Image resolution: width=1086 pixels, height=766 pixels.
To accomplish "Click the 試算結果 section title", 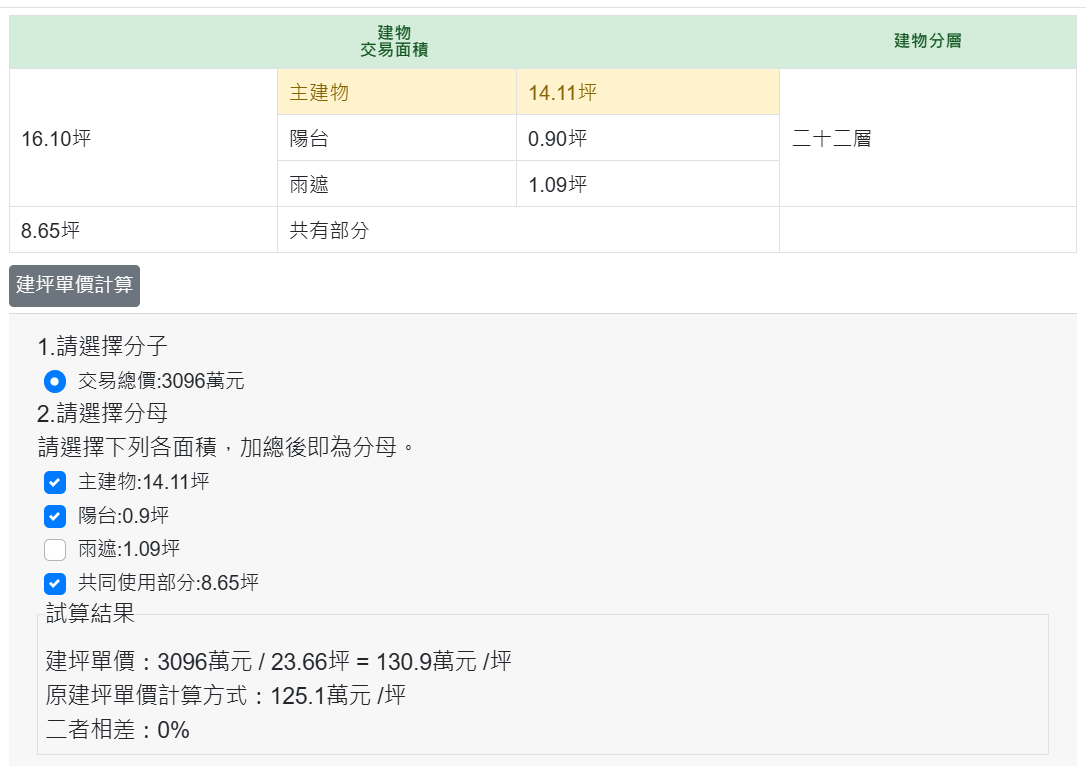I will coord(90,614).
